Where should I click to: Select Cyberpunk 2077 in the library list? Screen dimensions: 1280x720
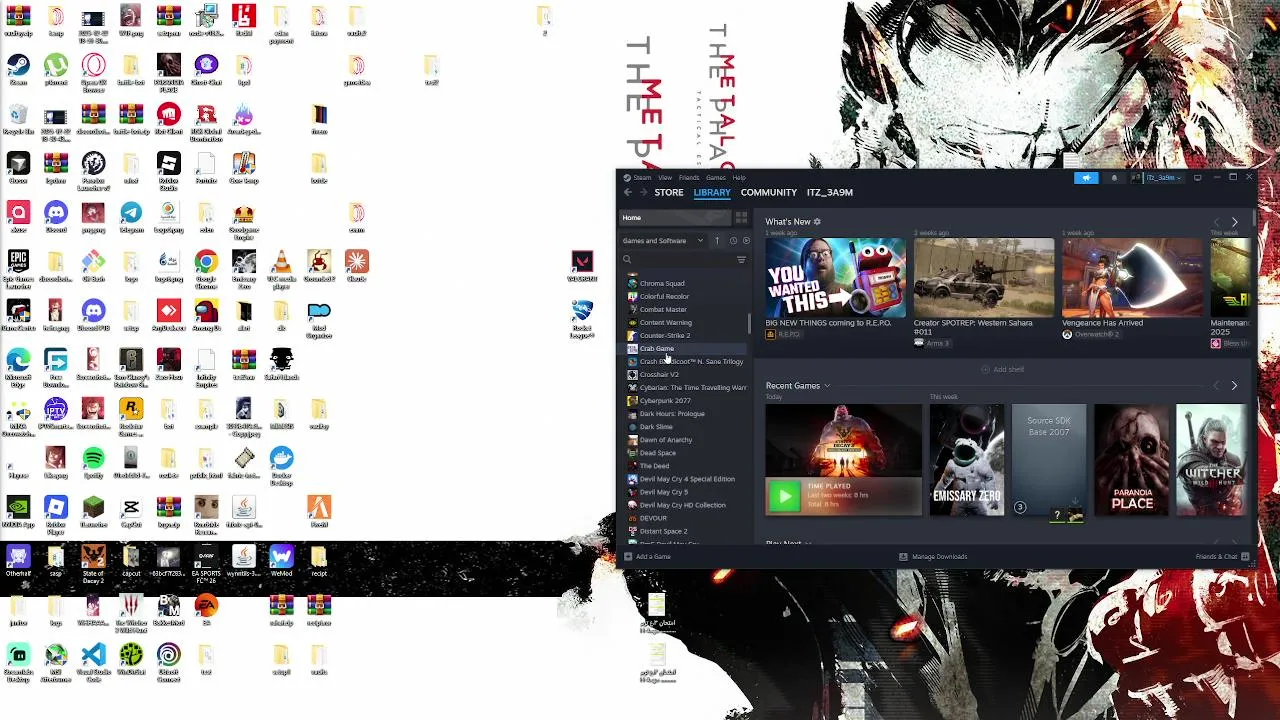point(685,400)
